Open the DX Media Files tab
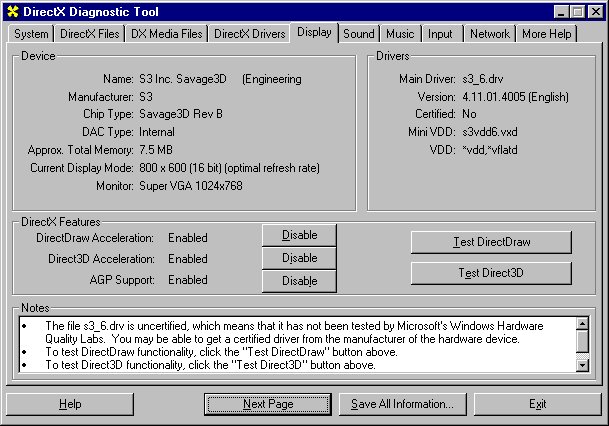 coord(166,34)
